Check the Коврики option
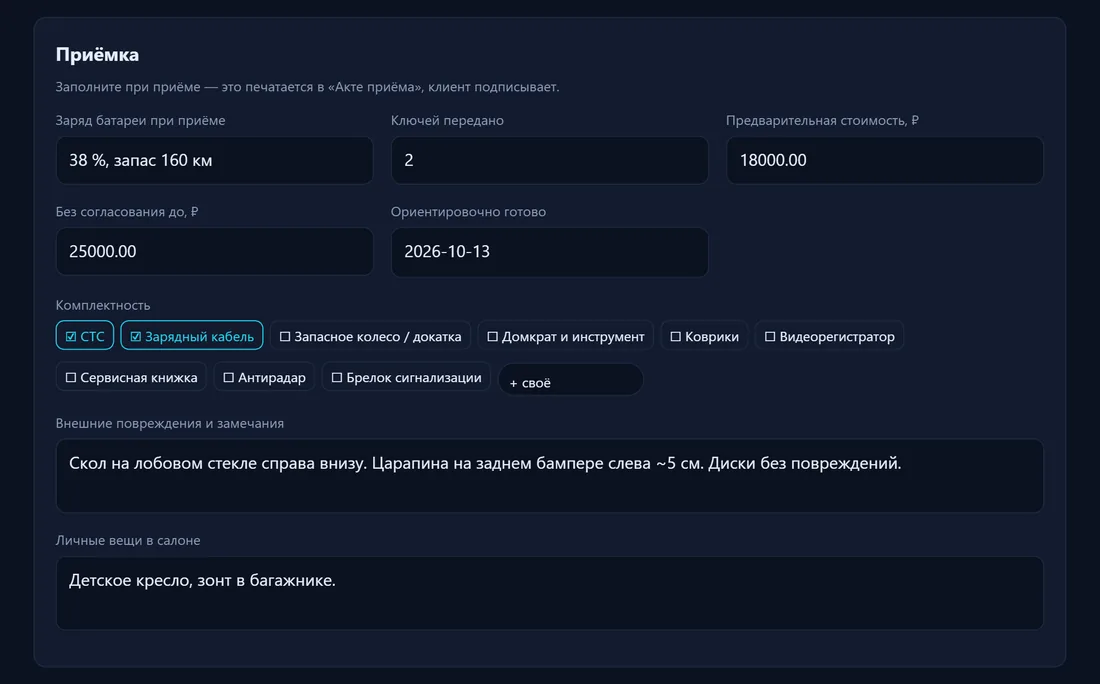This screenshot has height=684, width=1100. click(x=704, y=336)
